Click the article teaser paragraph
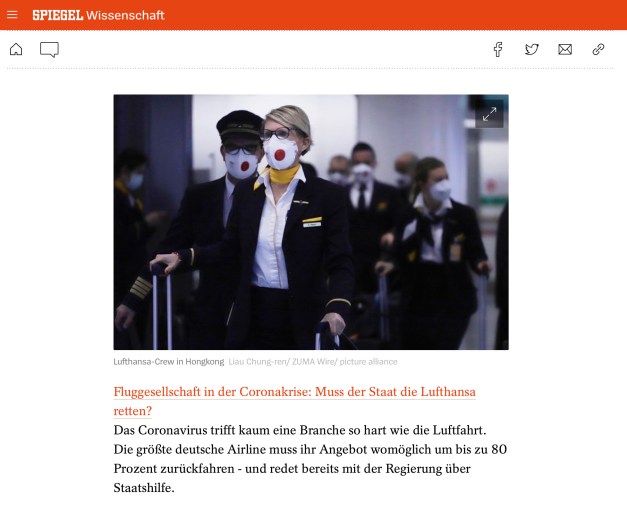 click(310, 459)
